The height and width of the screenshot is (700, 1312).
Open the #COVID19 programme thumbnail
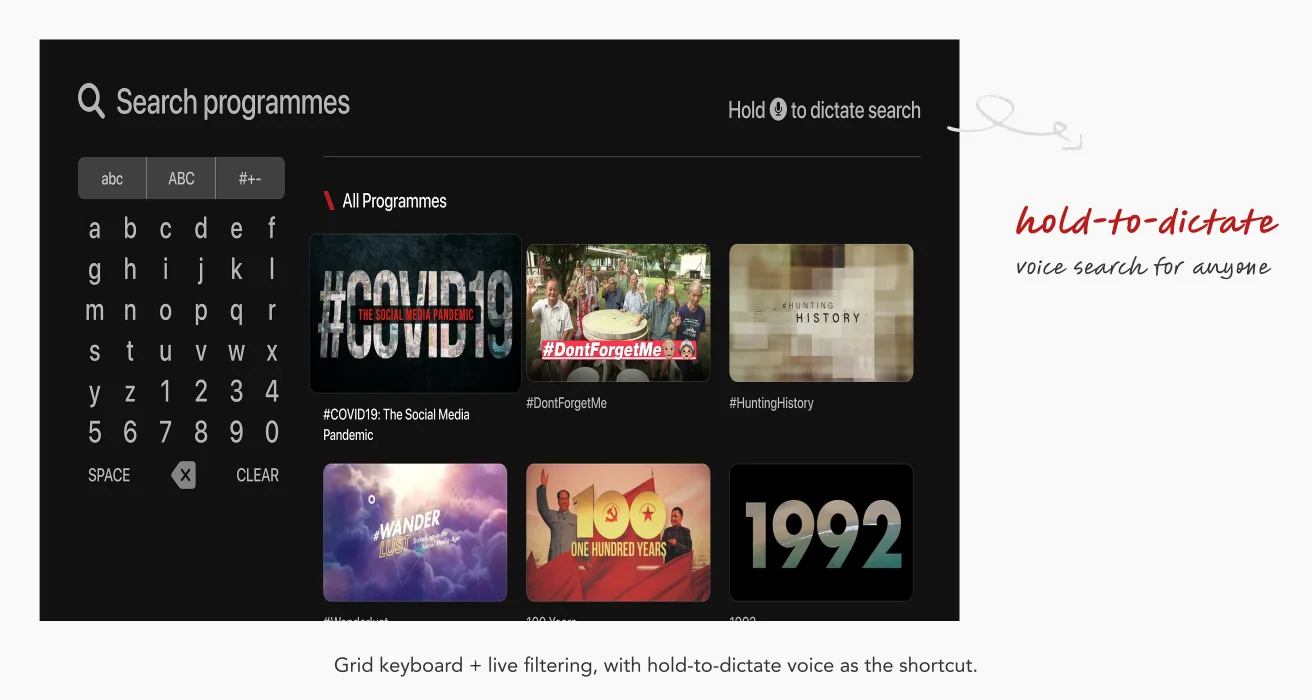coord(415,313)
